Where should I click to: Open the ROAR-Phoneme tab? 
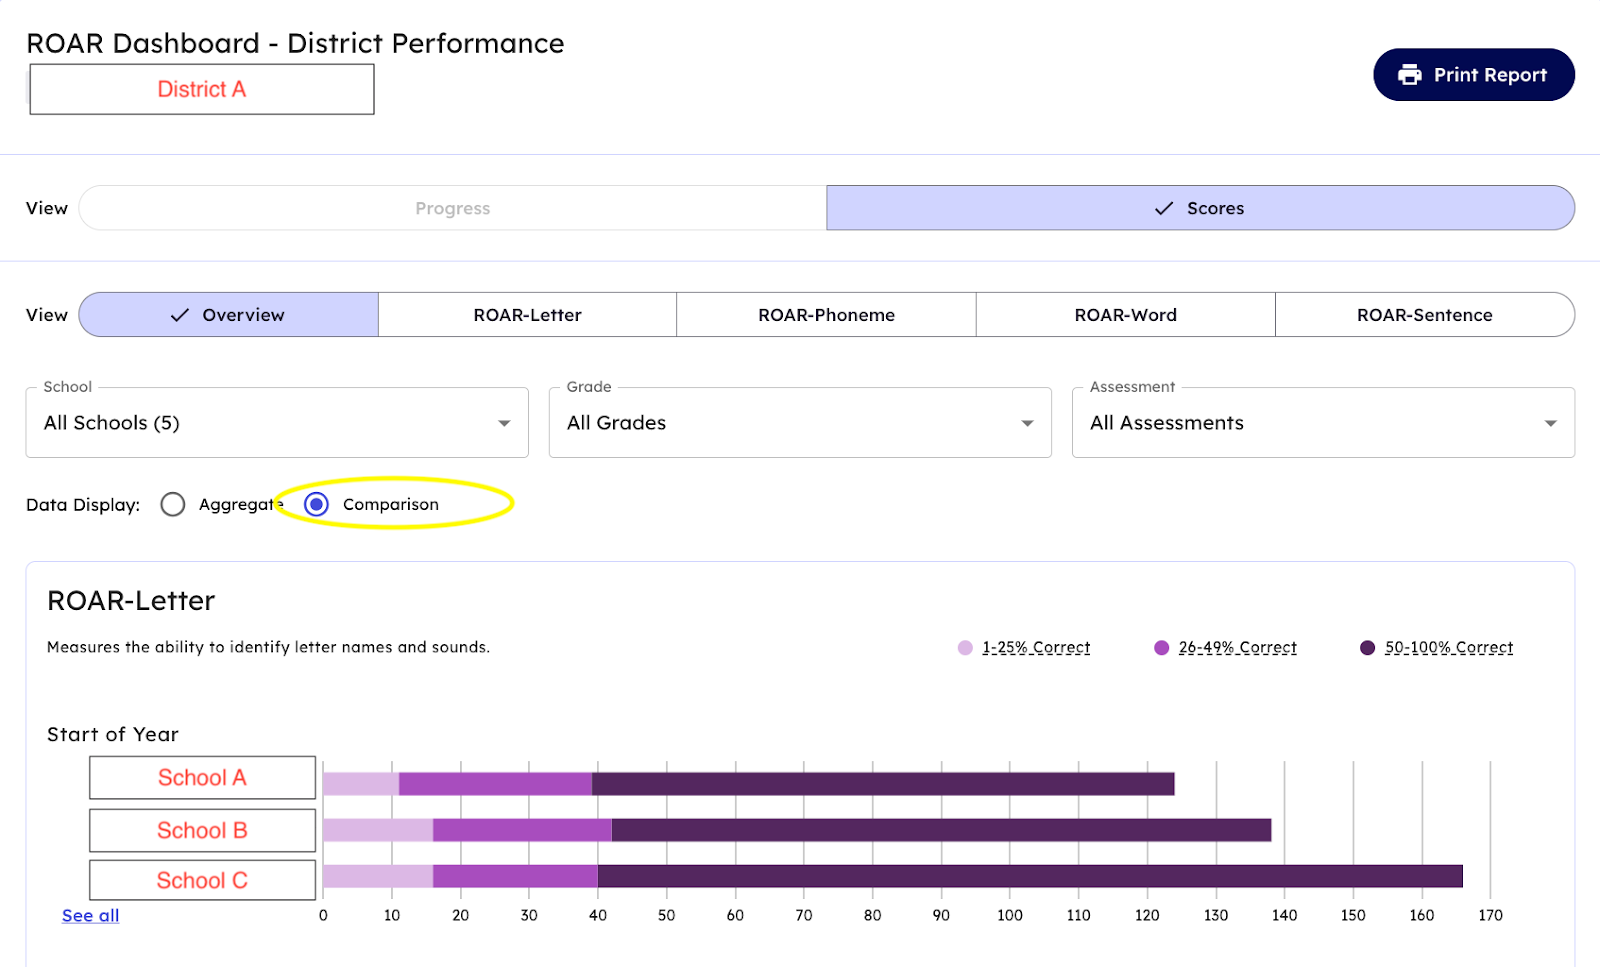[x=826, y=315]
